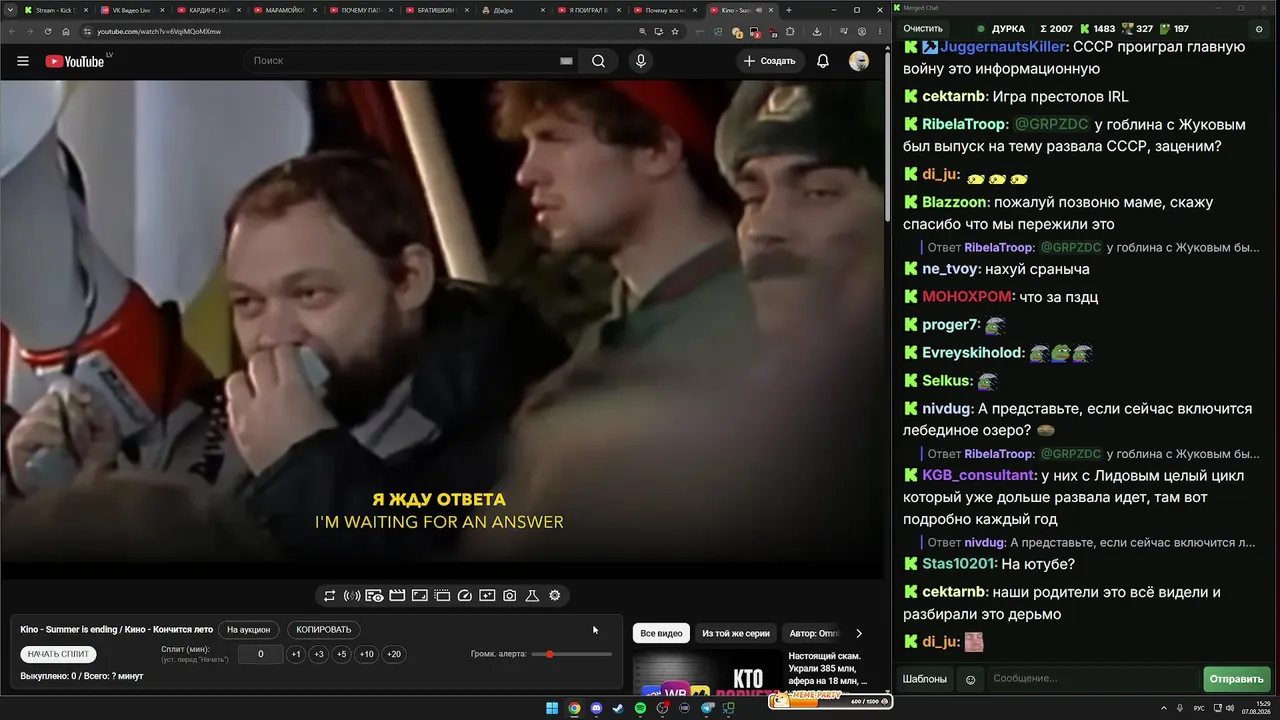
Task: Select the Все видео filter chip
Action: pos(661,633)
